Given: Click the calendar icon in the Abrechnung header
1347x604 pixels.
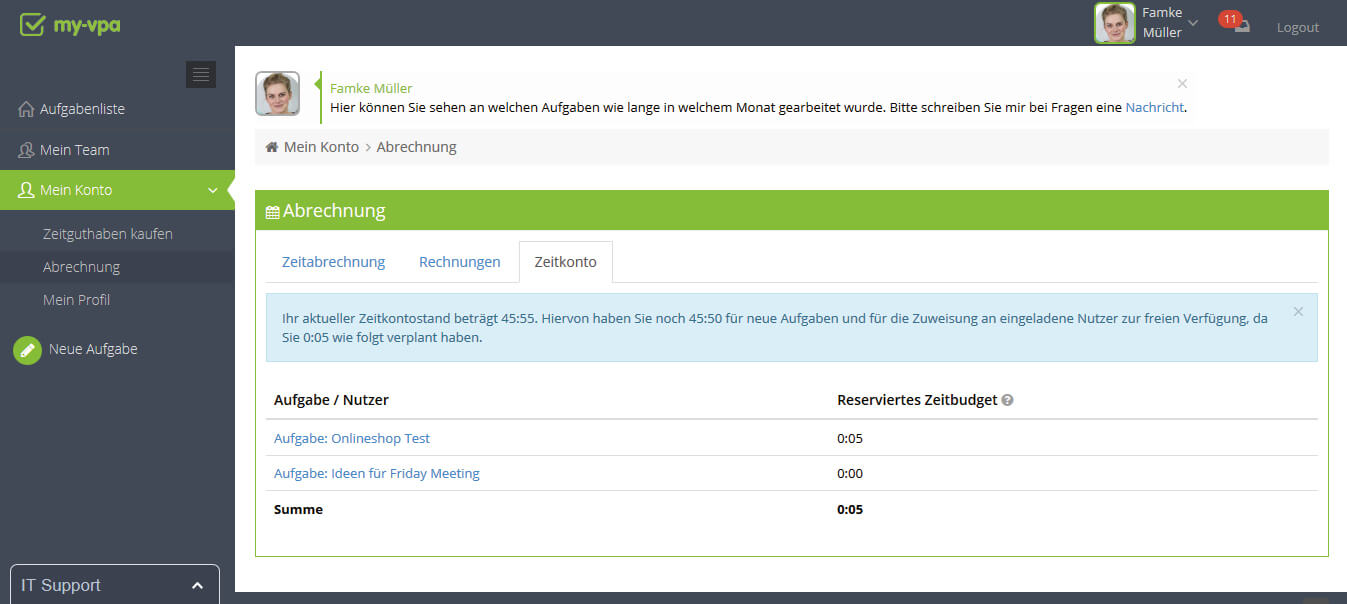Looking at the screenshot, I should click(272, 212).
